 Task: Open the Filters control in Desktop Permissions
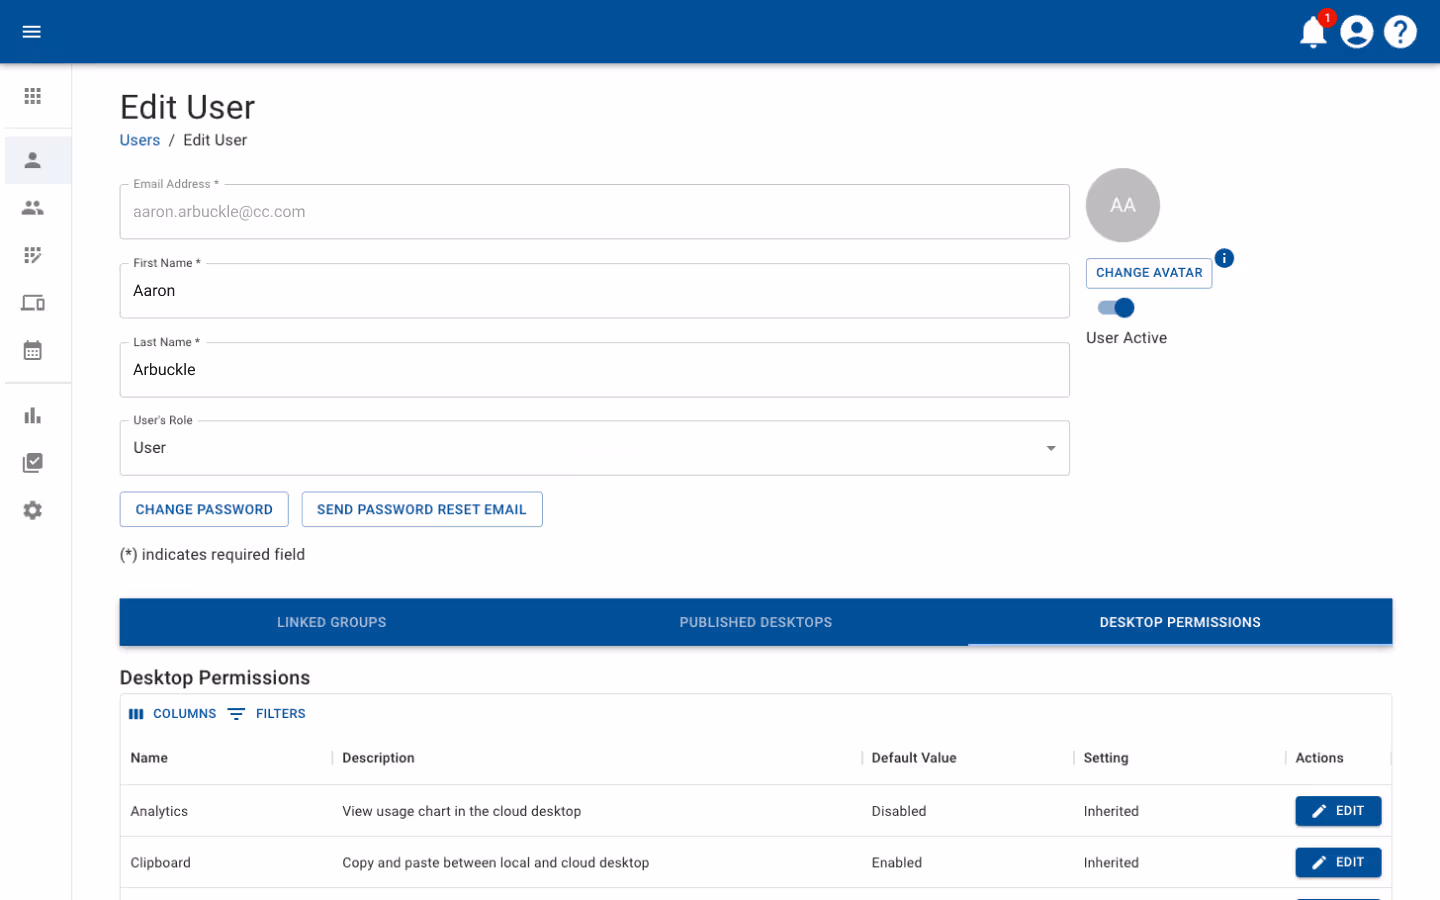pyautogui.click(x=266, y=713)
